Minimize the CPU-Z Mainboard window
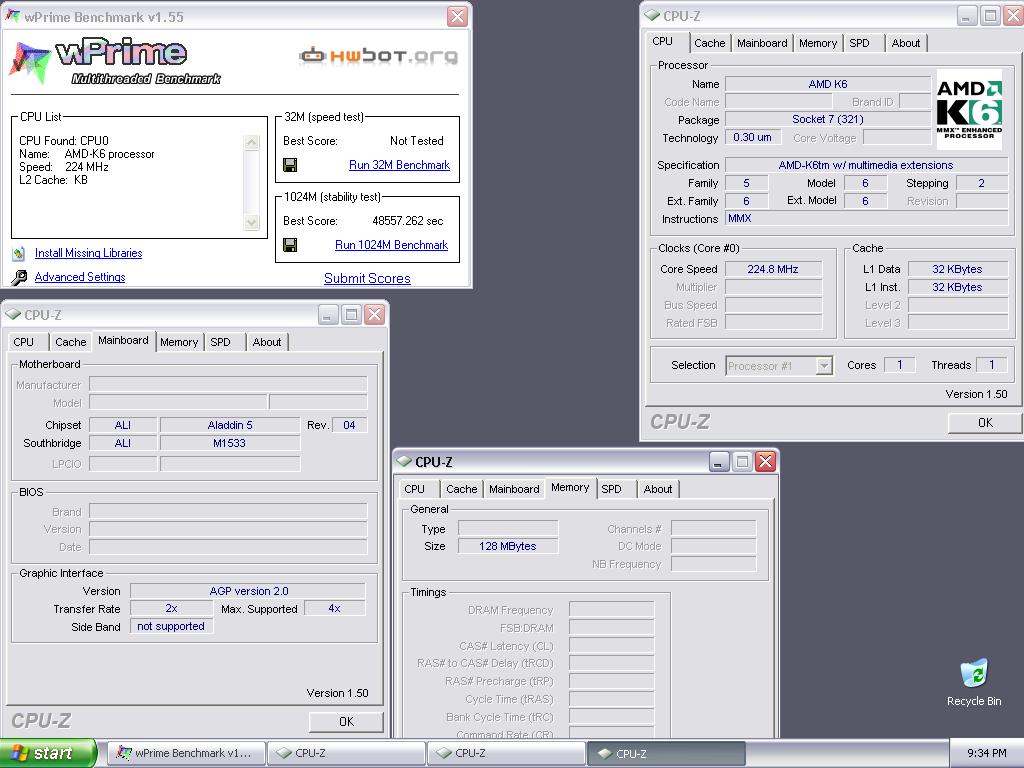 [x=328, y=315]
